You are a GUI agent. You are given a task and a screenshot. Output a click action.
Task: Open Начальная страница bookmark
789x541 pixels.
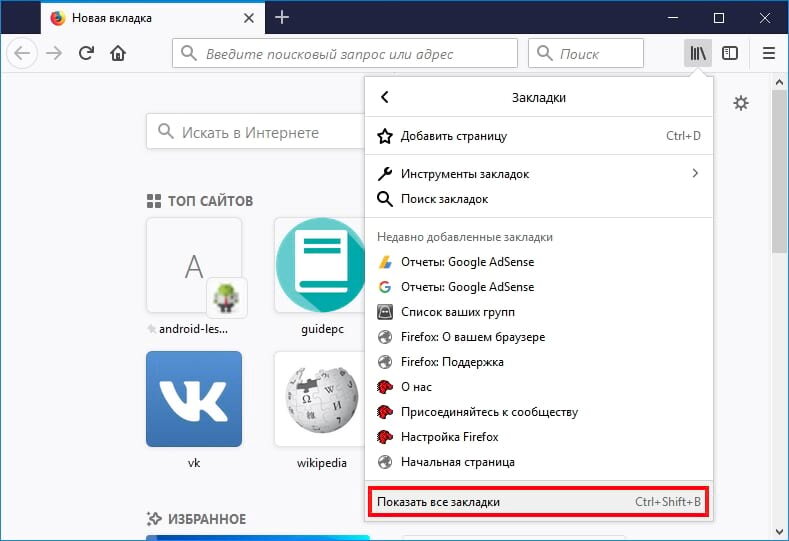(538, 462)
